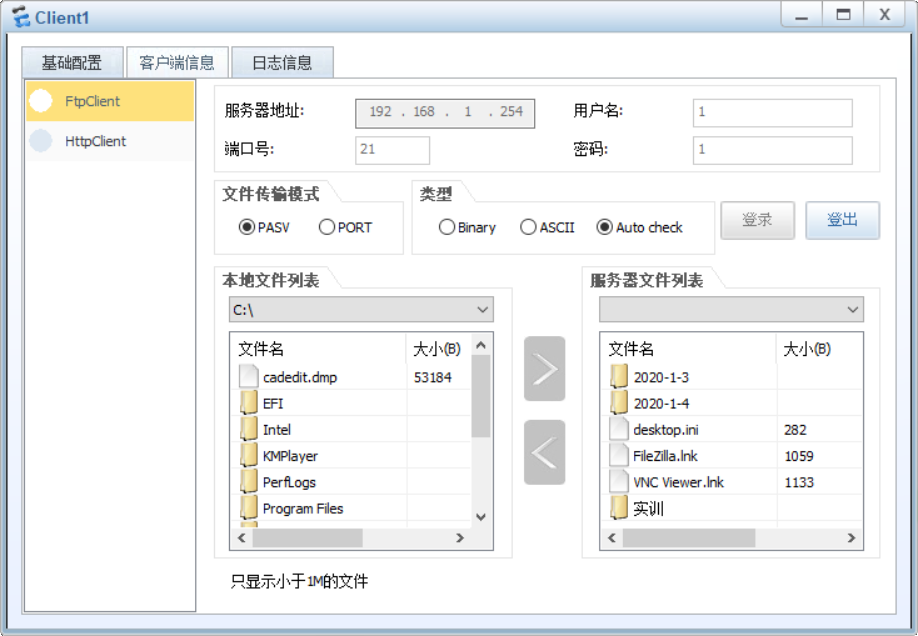This screenshot has width=918, height=636.
Task: Click the Intel folder icon
Action: pos(248,429)
